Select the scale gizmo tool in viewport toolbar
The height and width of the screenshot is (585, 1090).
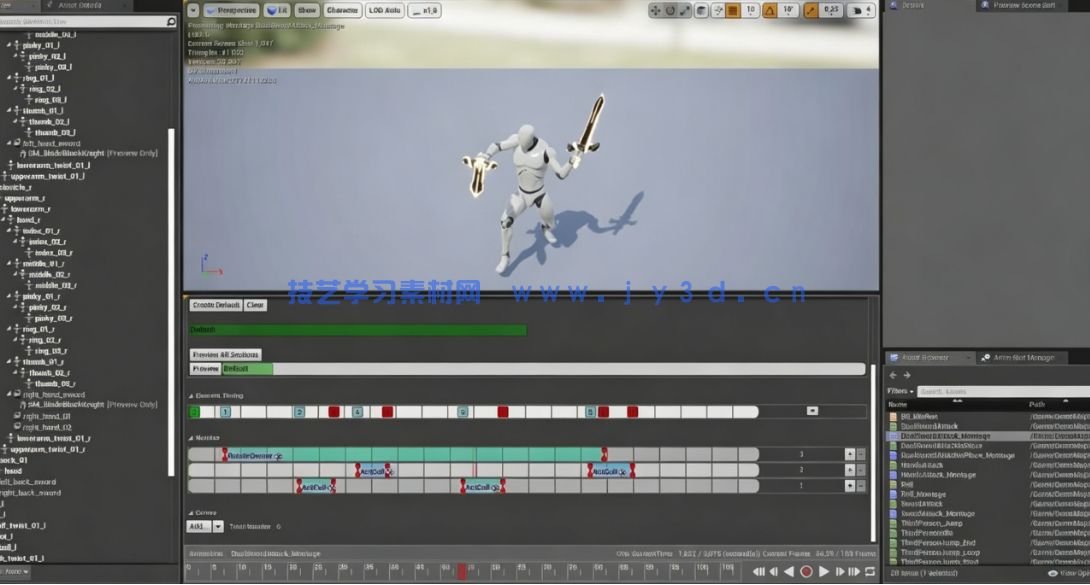685,11
